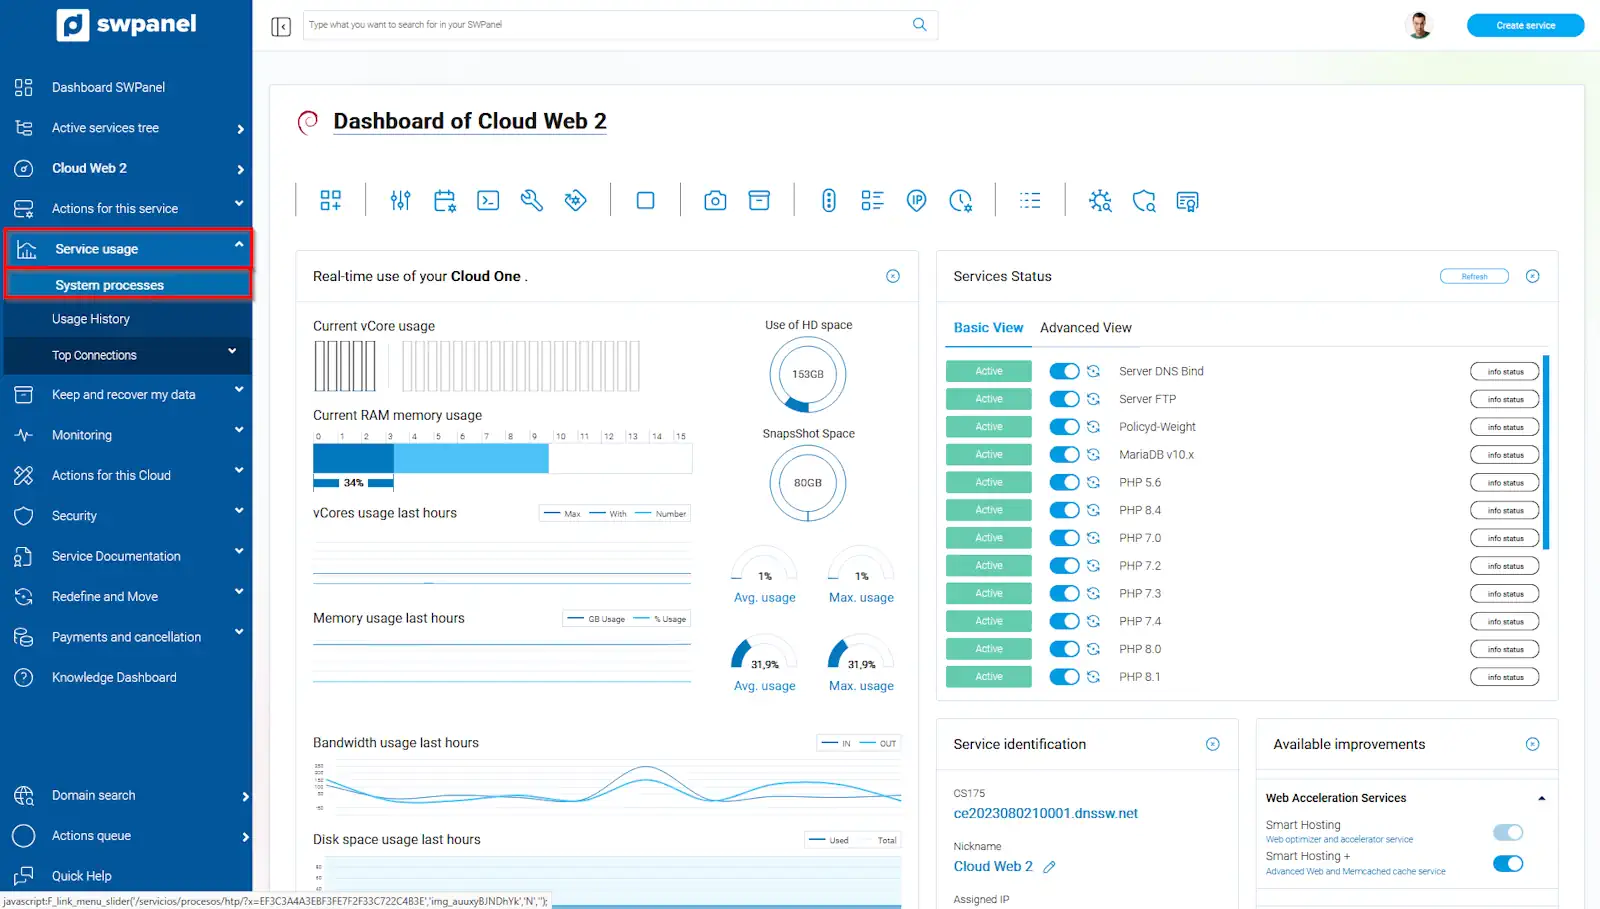Restart MariaDB v10.x with refresh icon
1600x909 pixels.
1093,454
